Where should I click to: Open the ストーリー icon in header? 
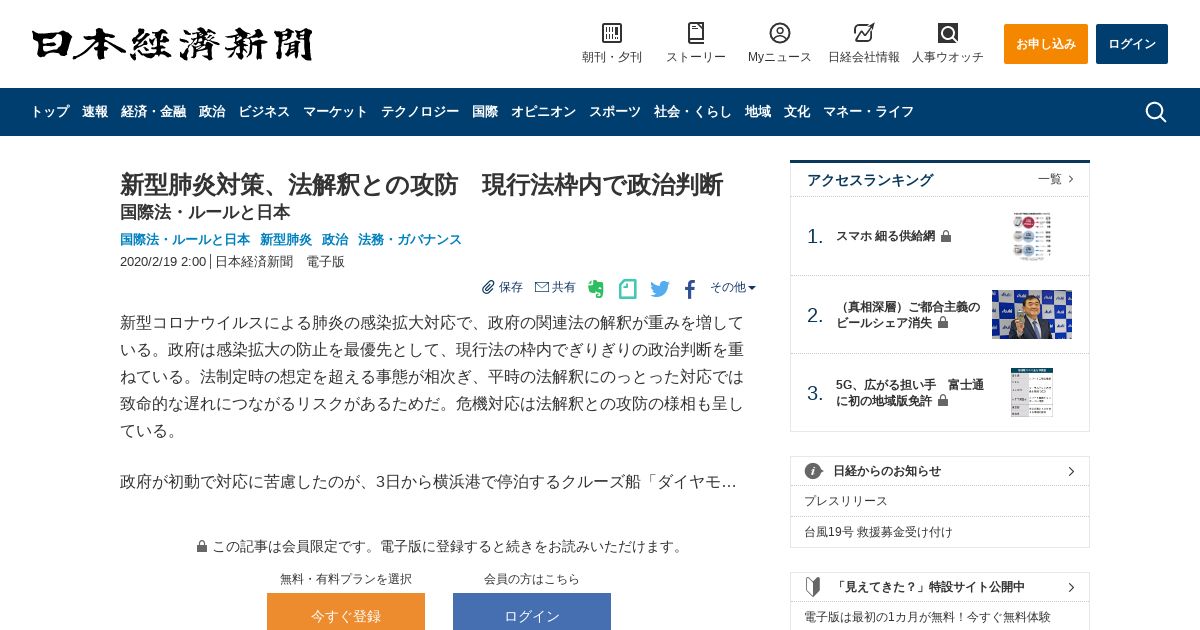(696, 33)
